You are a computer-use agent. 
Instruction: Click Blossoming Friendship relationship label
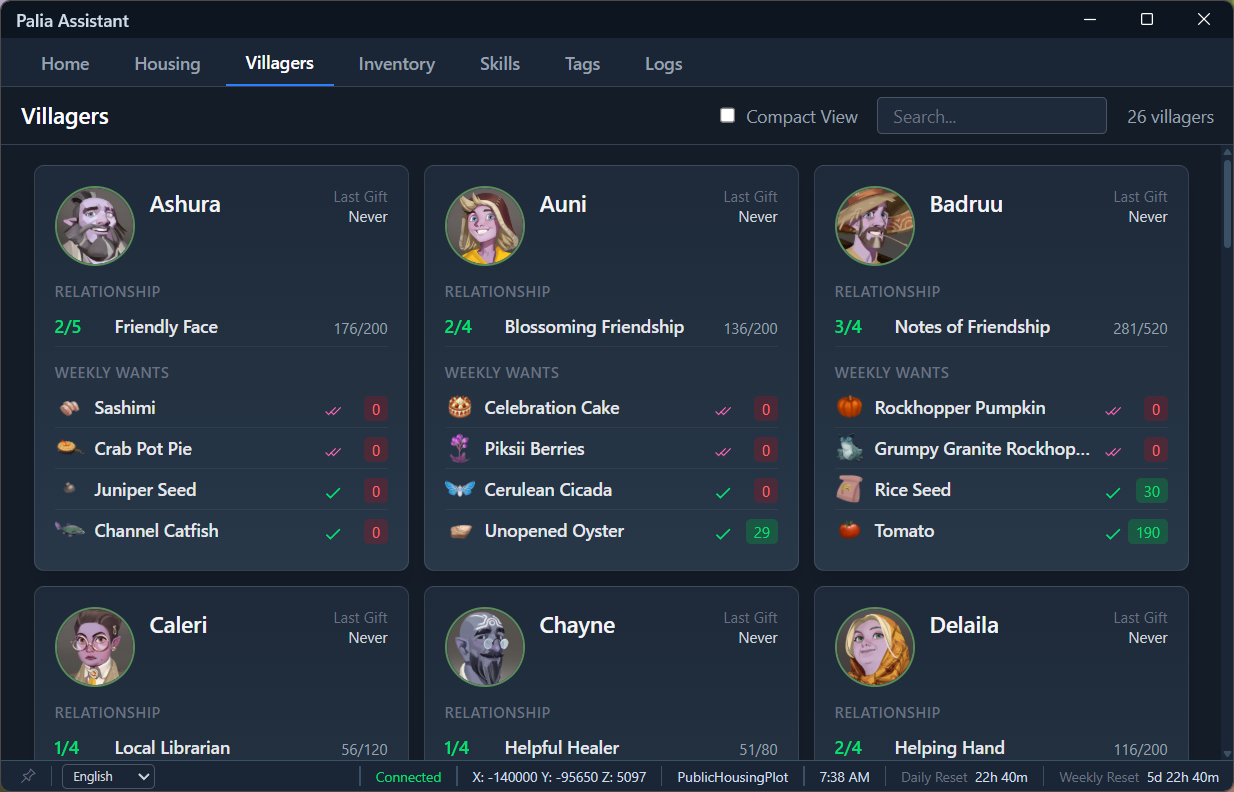coord(594,327)
